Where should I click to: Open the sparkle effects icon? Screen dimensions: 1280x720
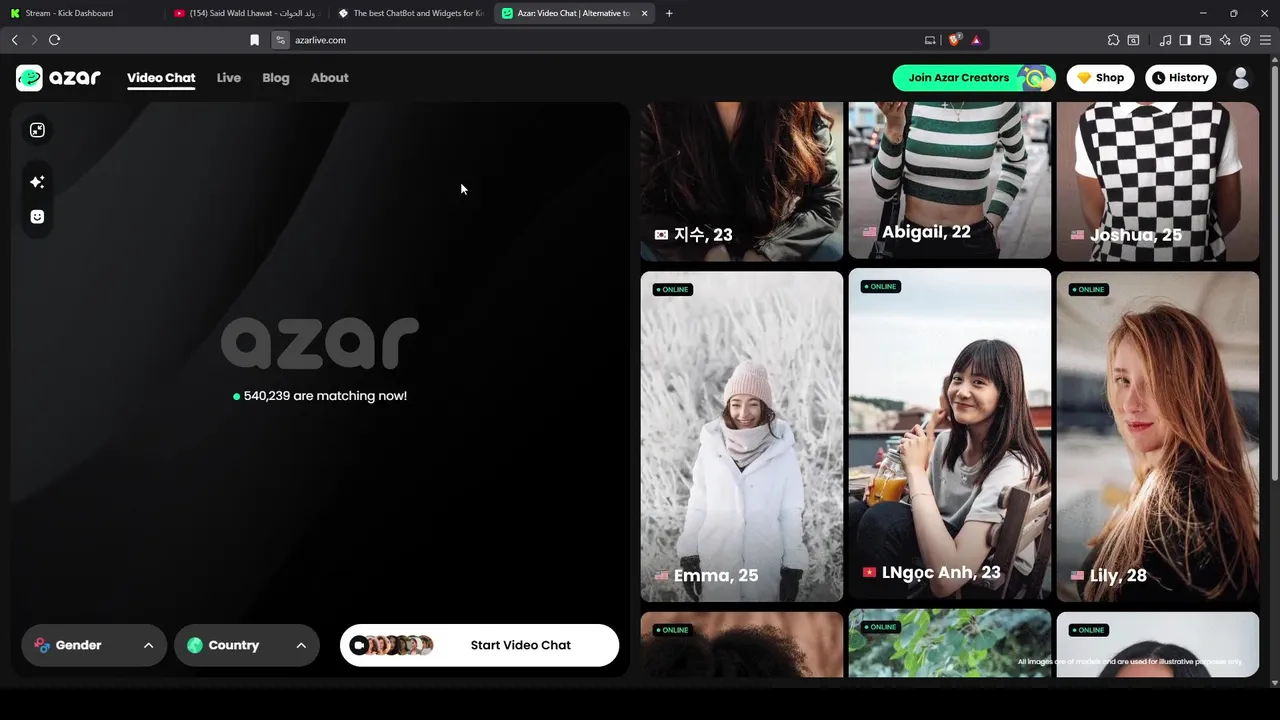click(x=37, y=182)
